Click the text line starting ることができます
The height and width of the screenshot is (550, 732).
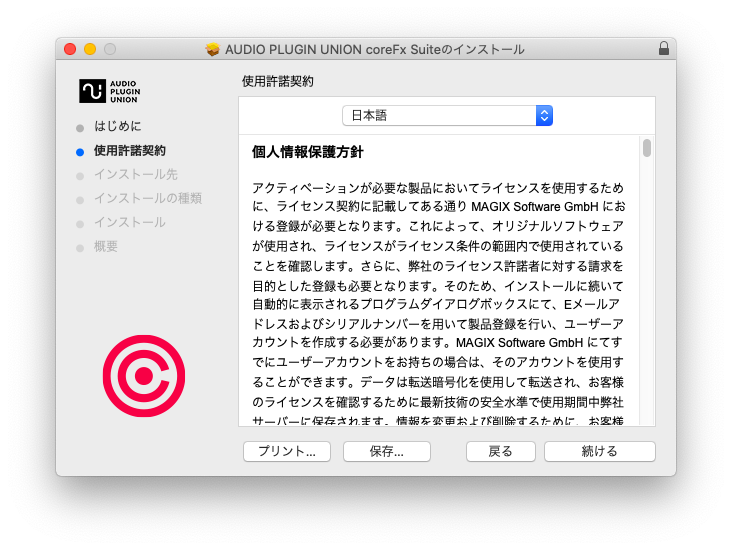[438, 382]
